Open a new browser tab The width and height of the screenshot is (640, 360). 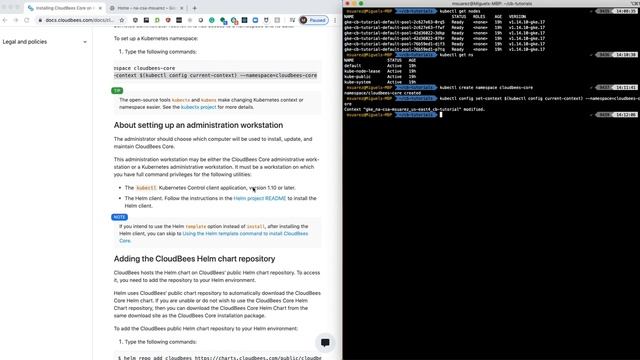tap(194, 8)
